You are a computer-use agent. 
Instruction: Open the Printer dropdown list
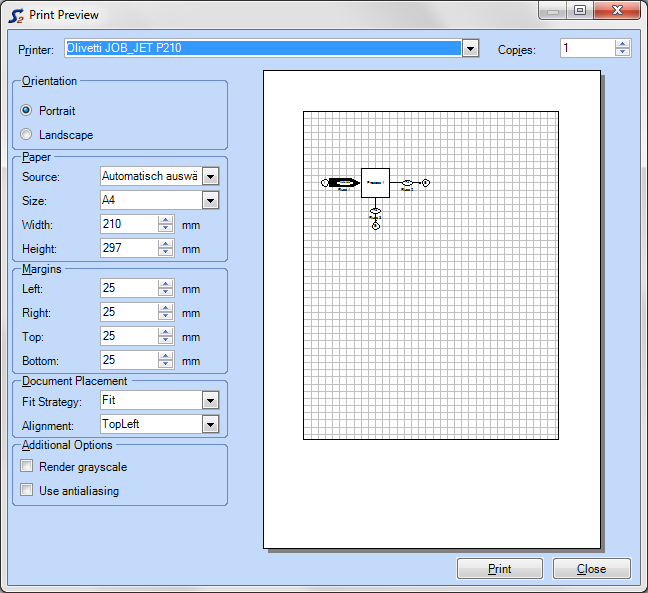click(x=470, y=48)
